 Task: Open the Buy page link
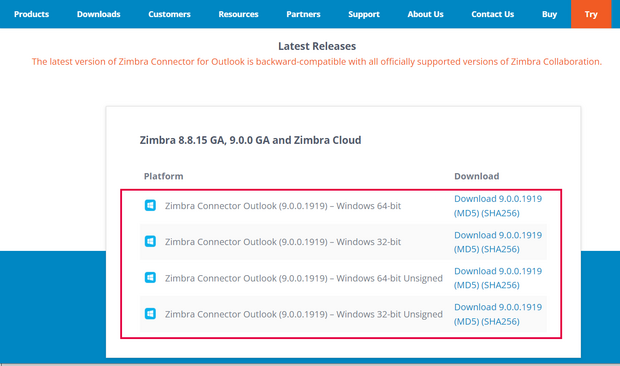pyautogui.click(x=549, y=14)
